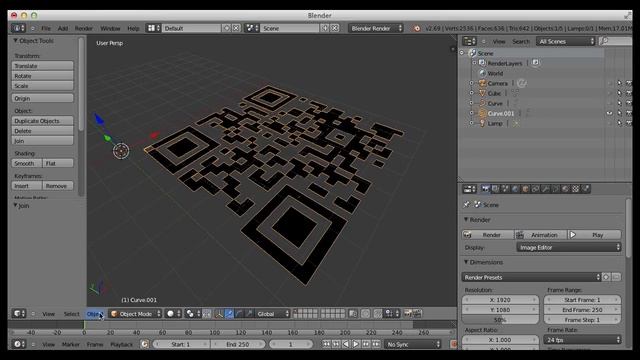The width and height of the screenshot is (640, 360).
Task: Click the Blender logo icon in header
Action: (417, 28)
